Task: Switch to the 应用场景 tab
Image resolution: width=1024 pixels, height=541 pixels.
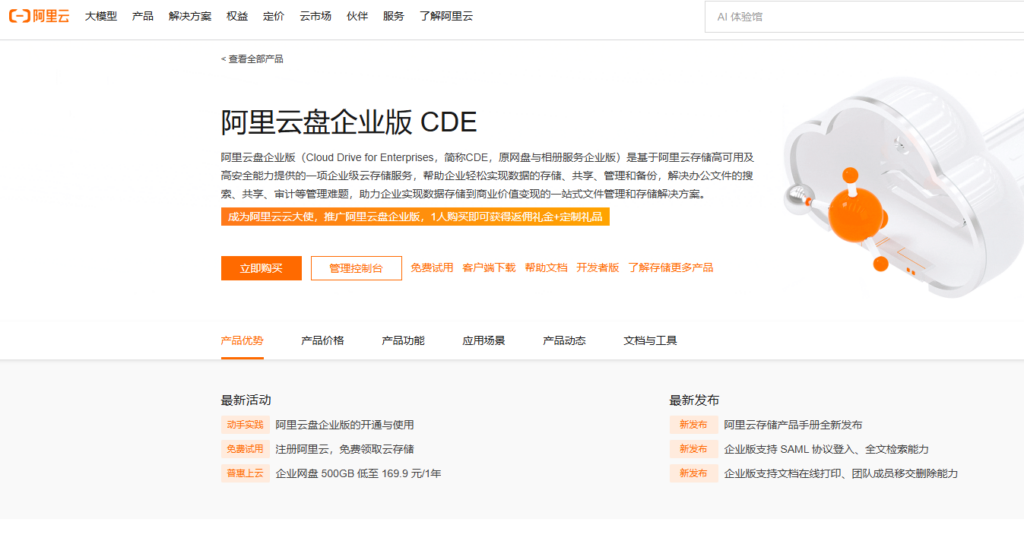Action: click(483, 340)
